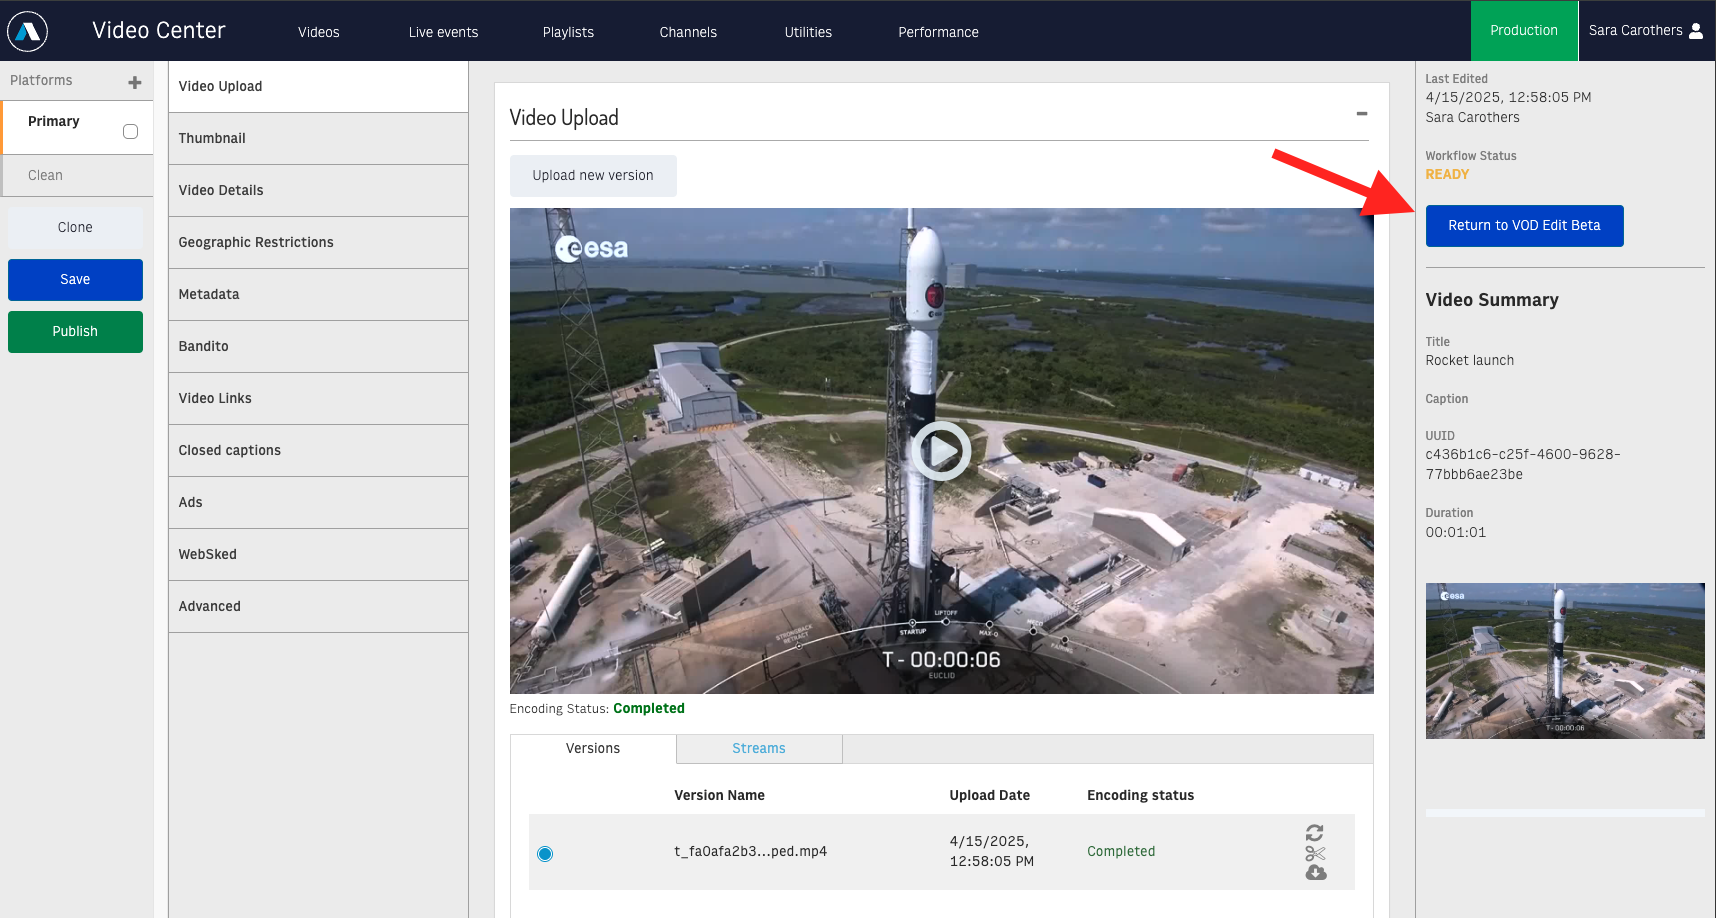Click the scissors trim icon in the version row

tap(1315, 853)
